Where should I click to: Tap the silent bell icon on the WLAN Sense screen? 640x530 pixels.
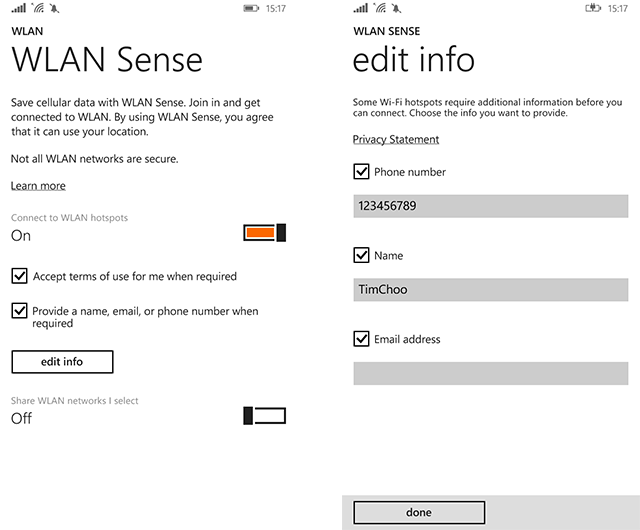click(x=55, y=8)
